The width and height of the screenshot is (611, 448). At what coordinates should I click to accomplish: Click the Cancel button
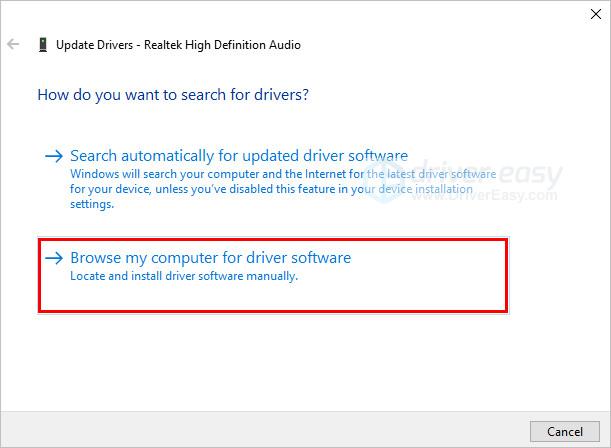pos(565,431)
